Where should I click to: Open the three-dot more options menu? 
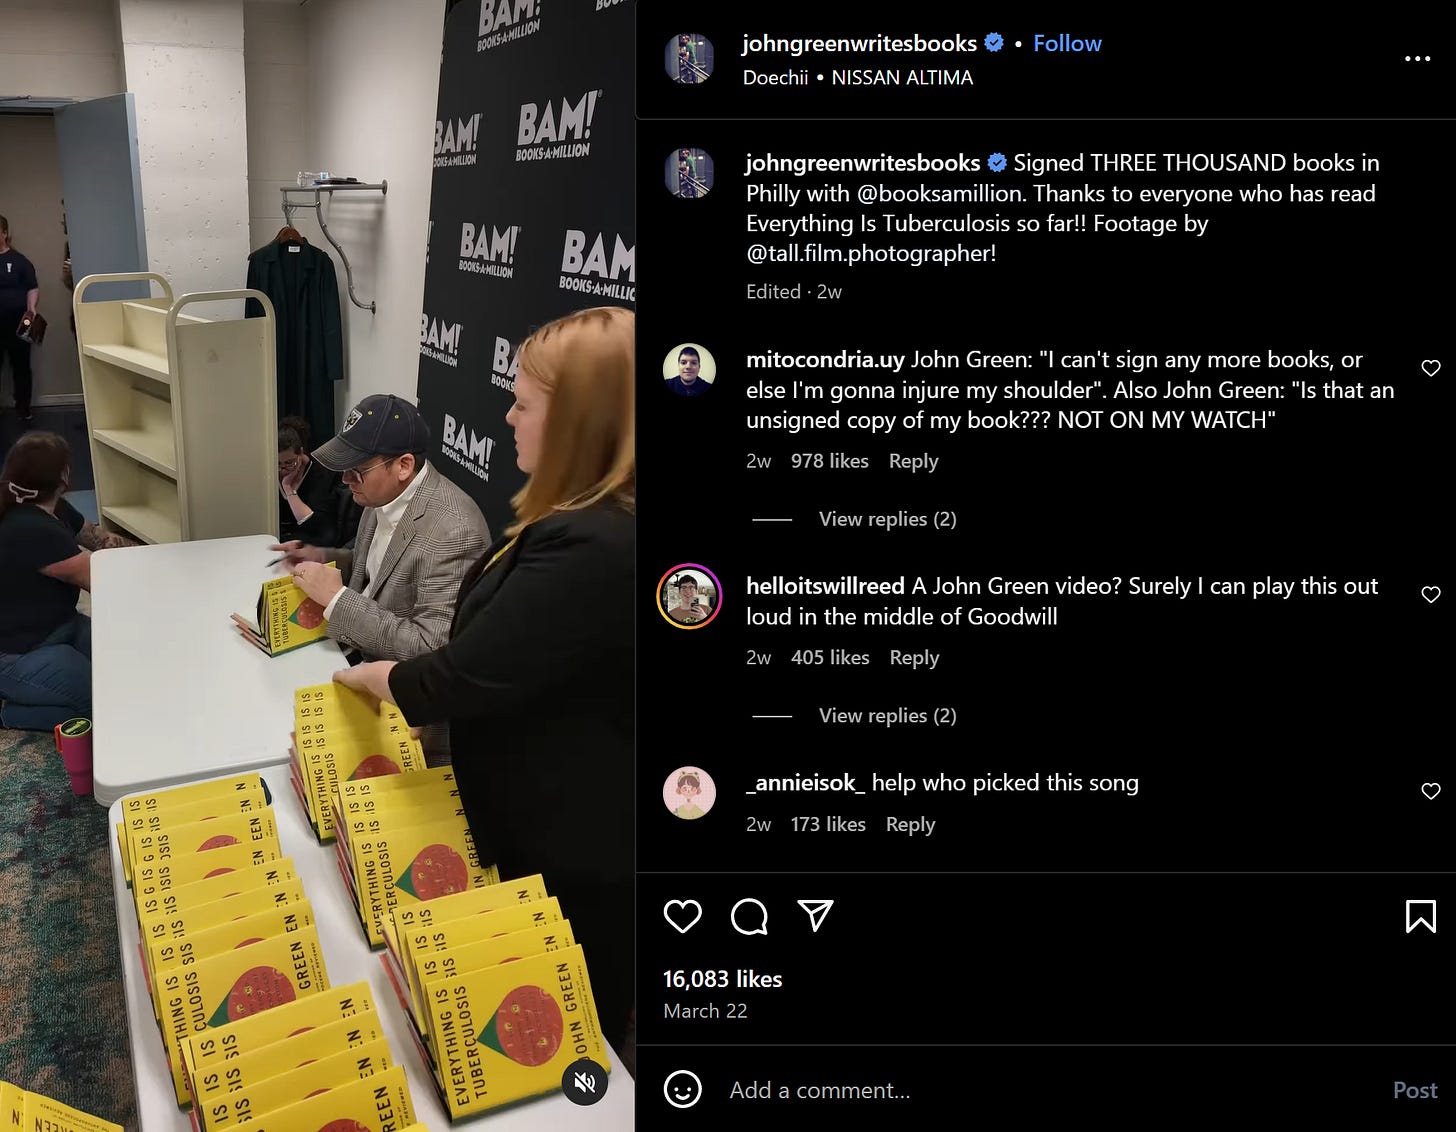1417,59
